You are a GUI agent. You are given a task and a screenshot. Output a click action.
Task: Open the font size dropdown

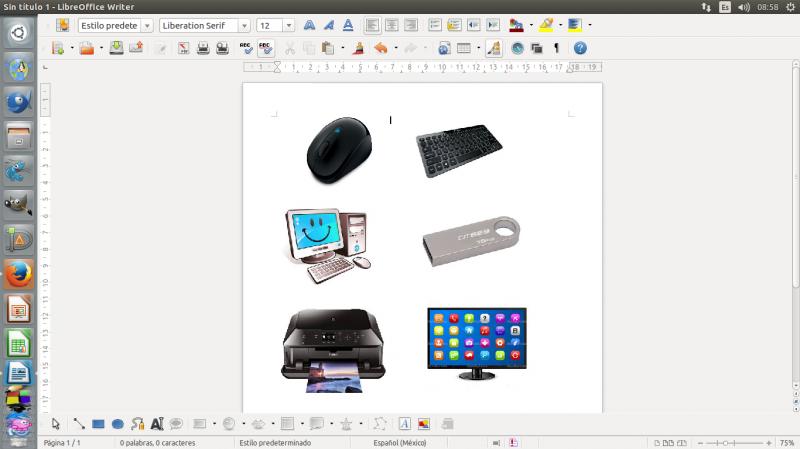point(289,25)
